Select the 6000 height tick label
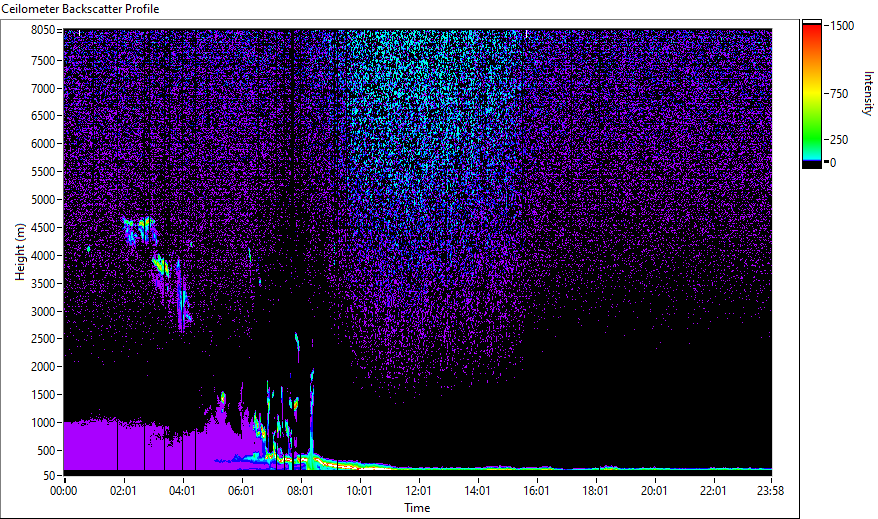This screenshot has height=519, width=878. 43,144
